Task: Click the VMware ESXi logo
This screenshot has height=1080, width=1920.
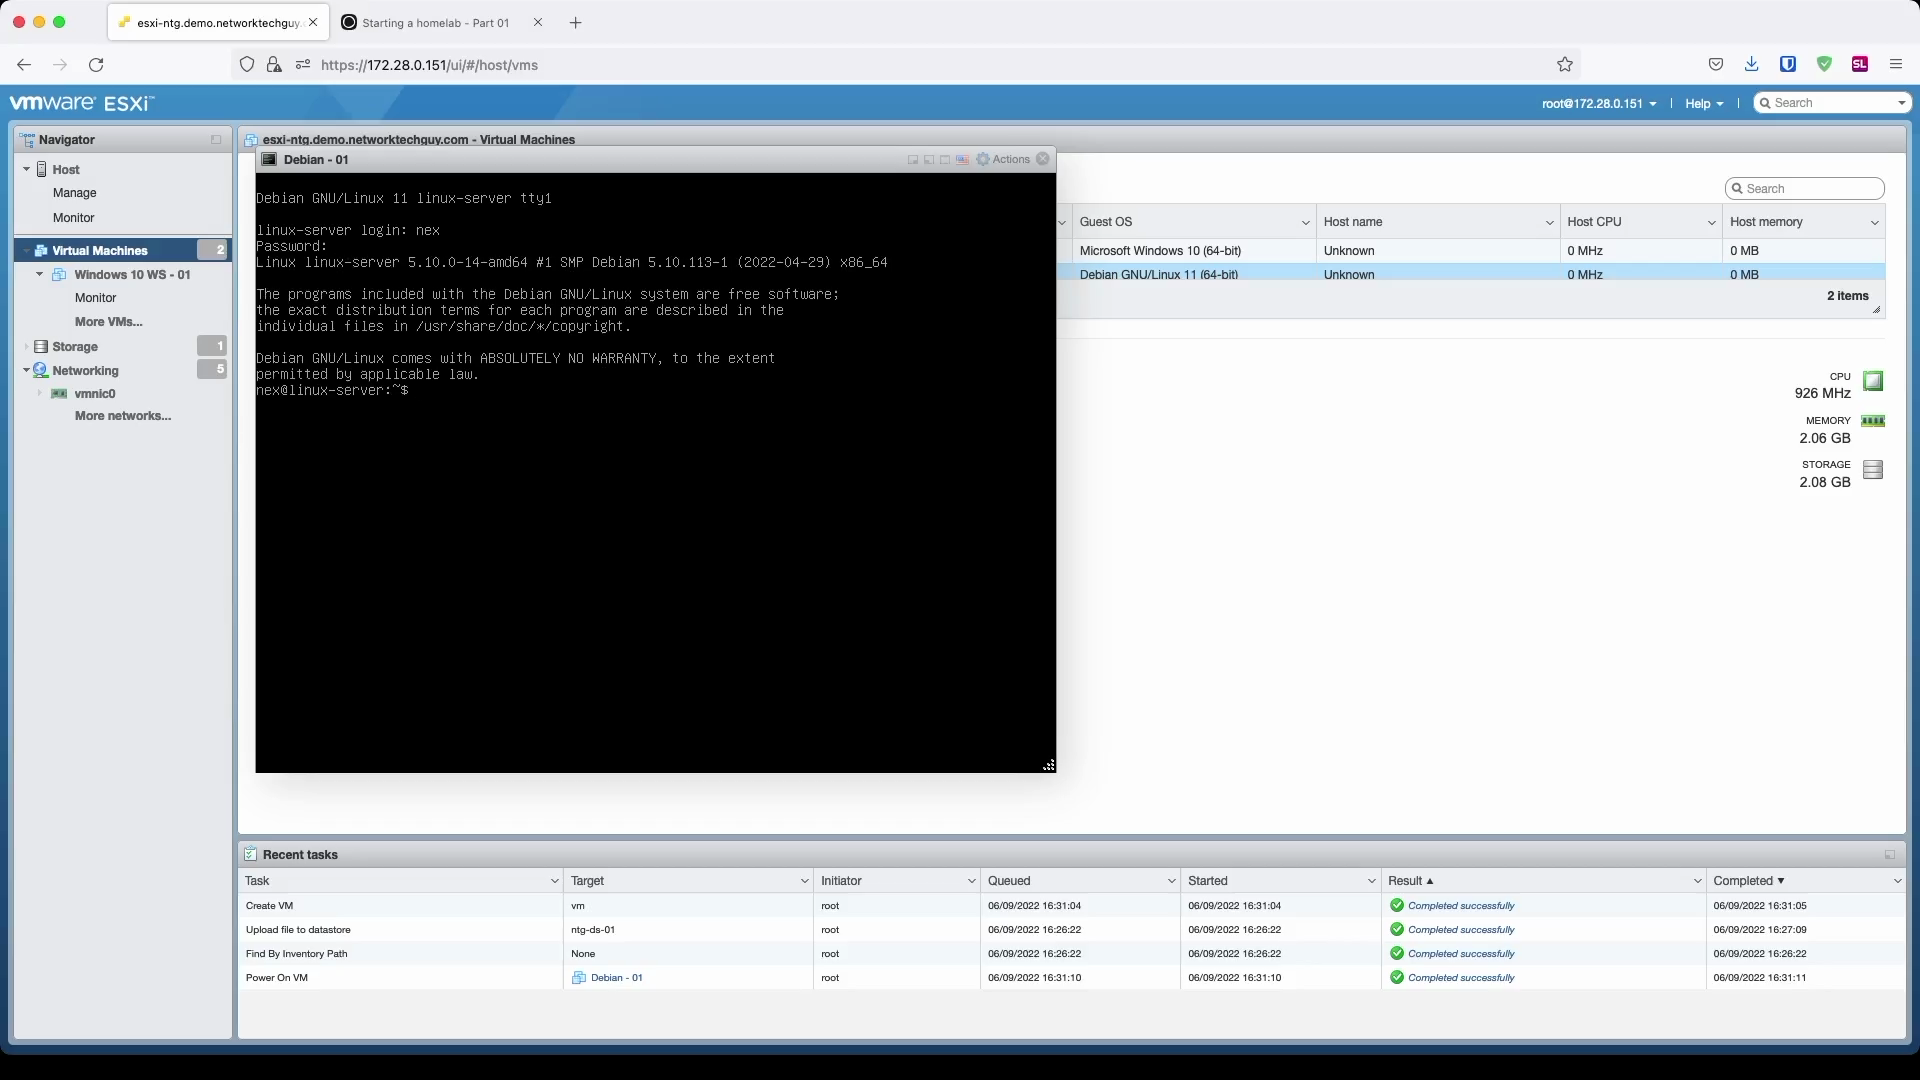Action: tap(82, 103)
